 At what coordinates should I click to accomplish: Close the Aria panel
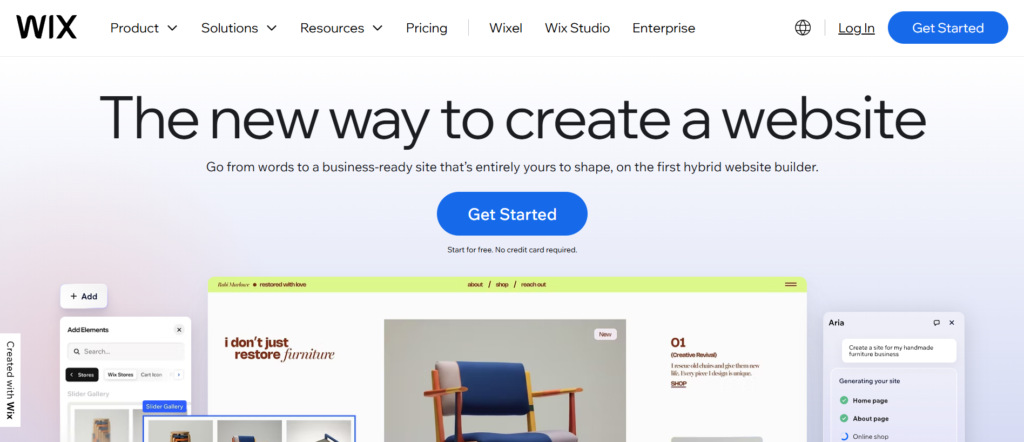pos(952,323)
